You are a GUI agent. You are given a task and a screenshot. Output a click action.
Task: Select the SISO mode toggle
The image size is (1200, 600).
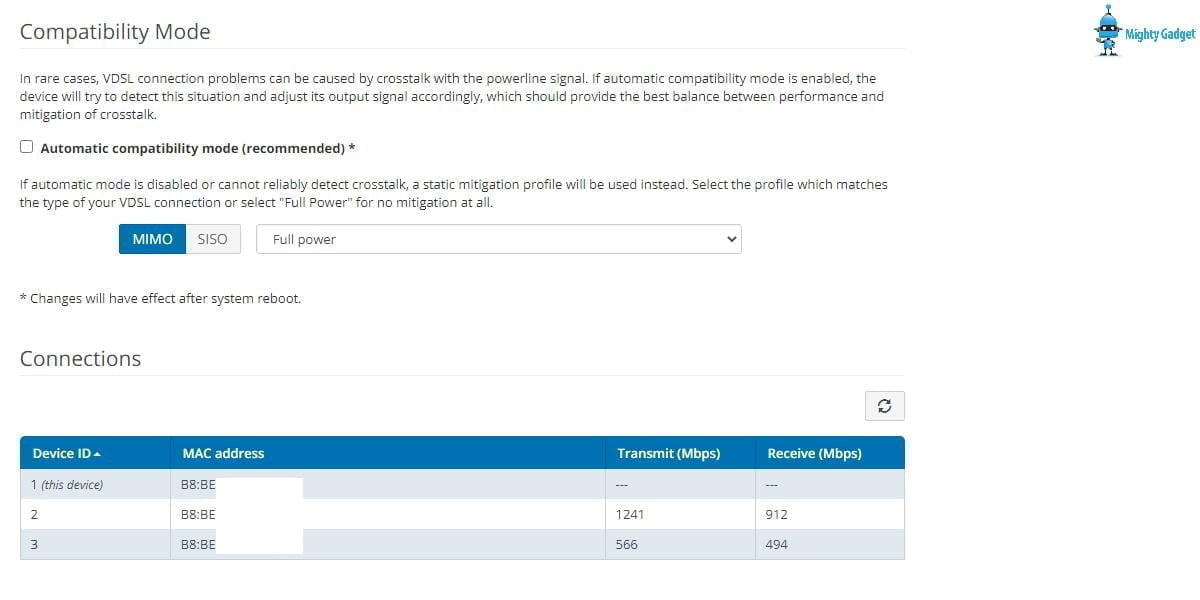click(x=213, y=239)
